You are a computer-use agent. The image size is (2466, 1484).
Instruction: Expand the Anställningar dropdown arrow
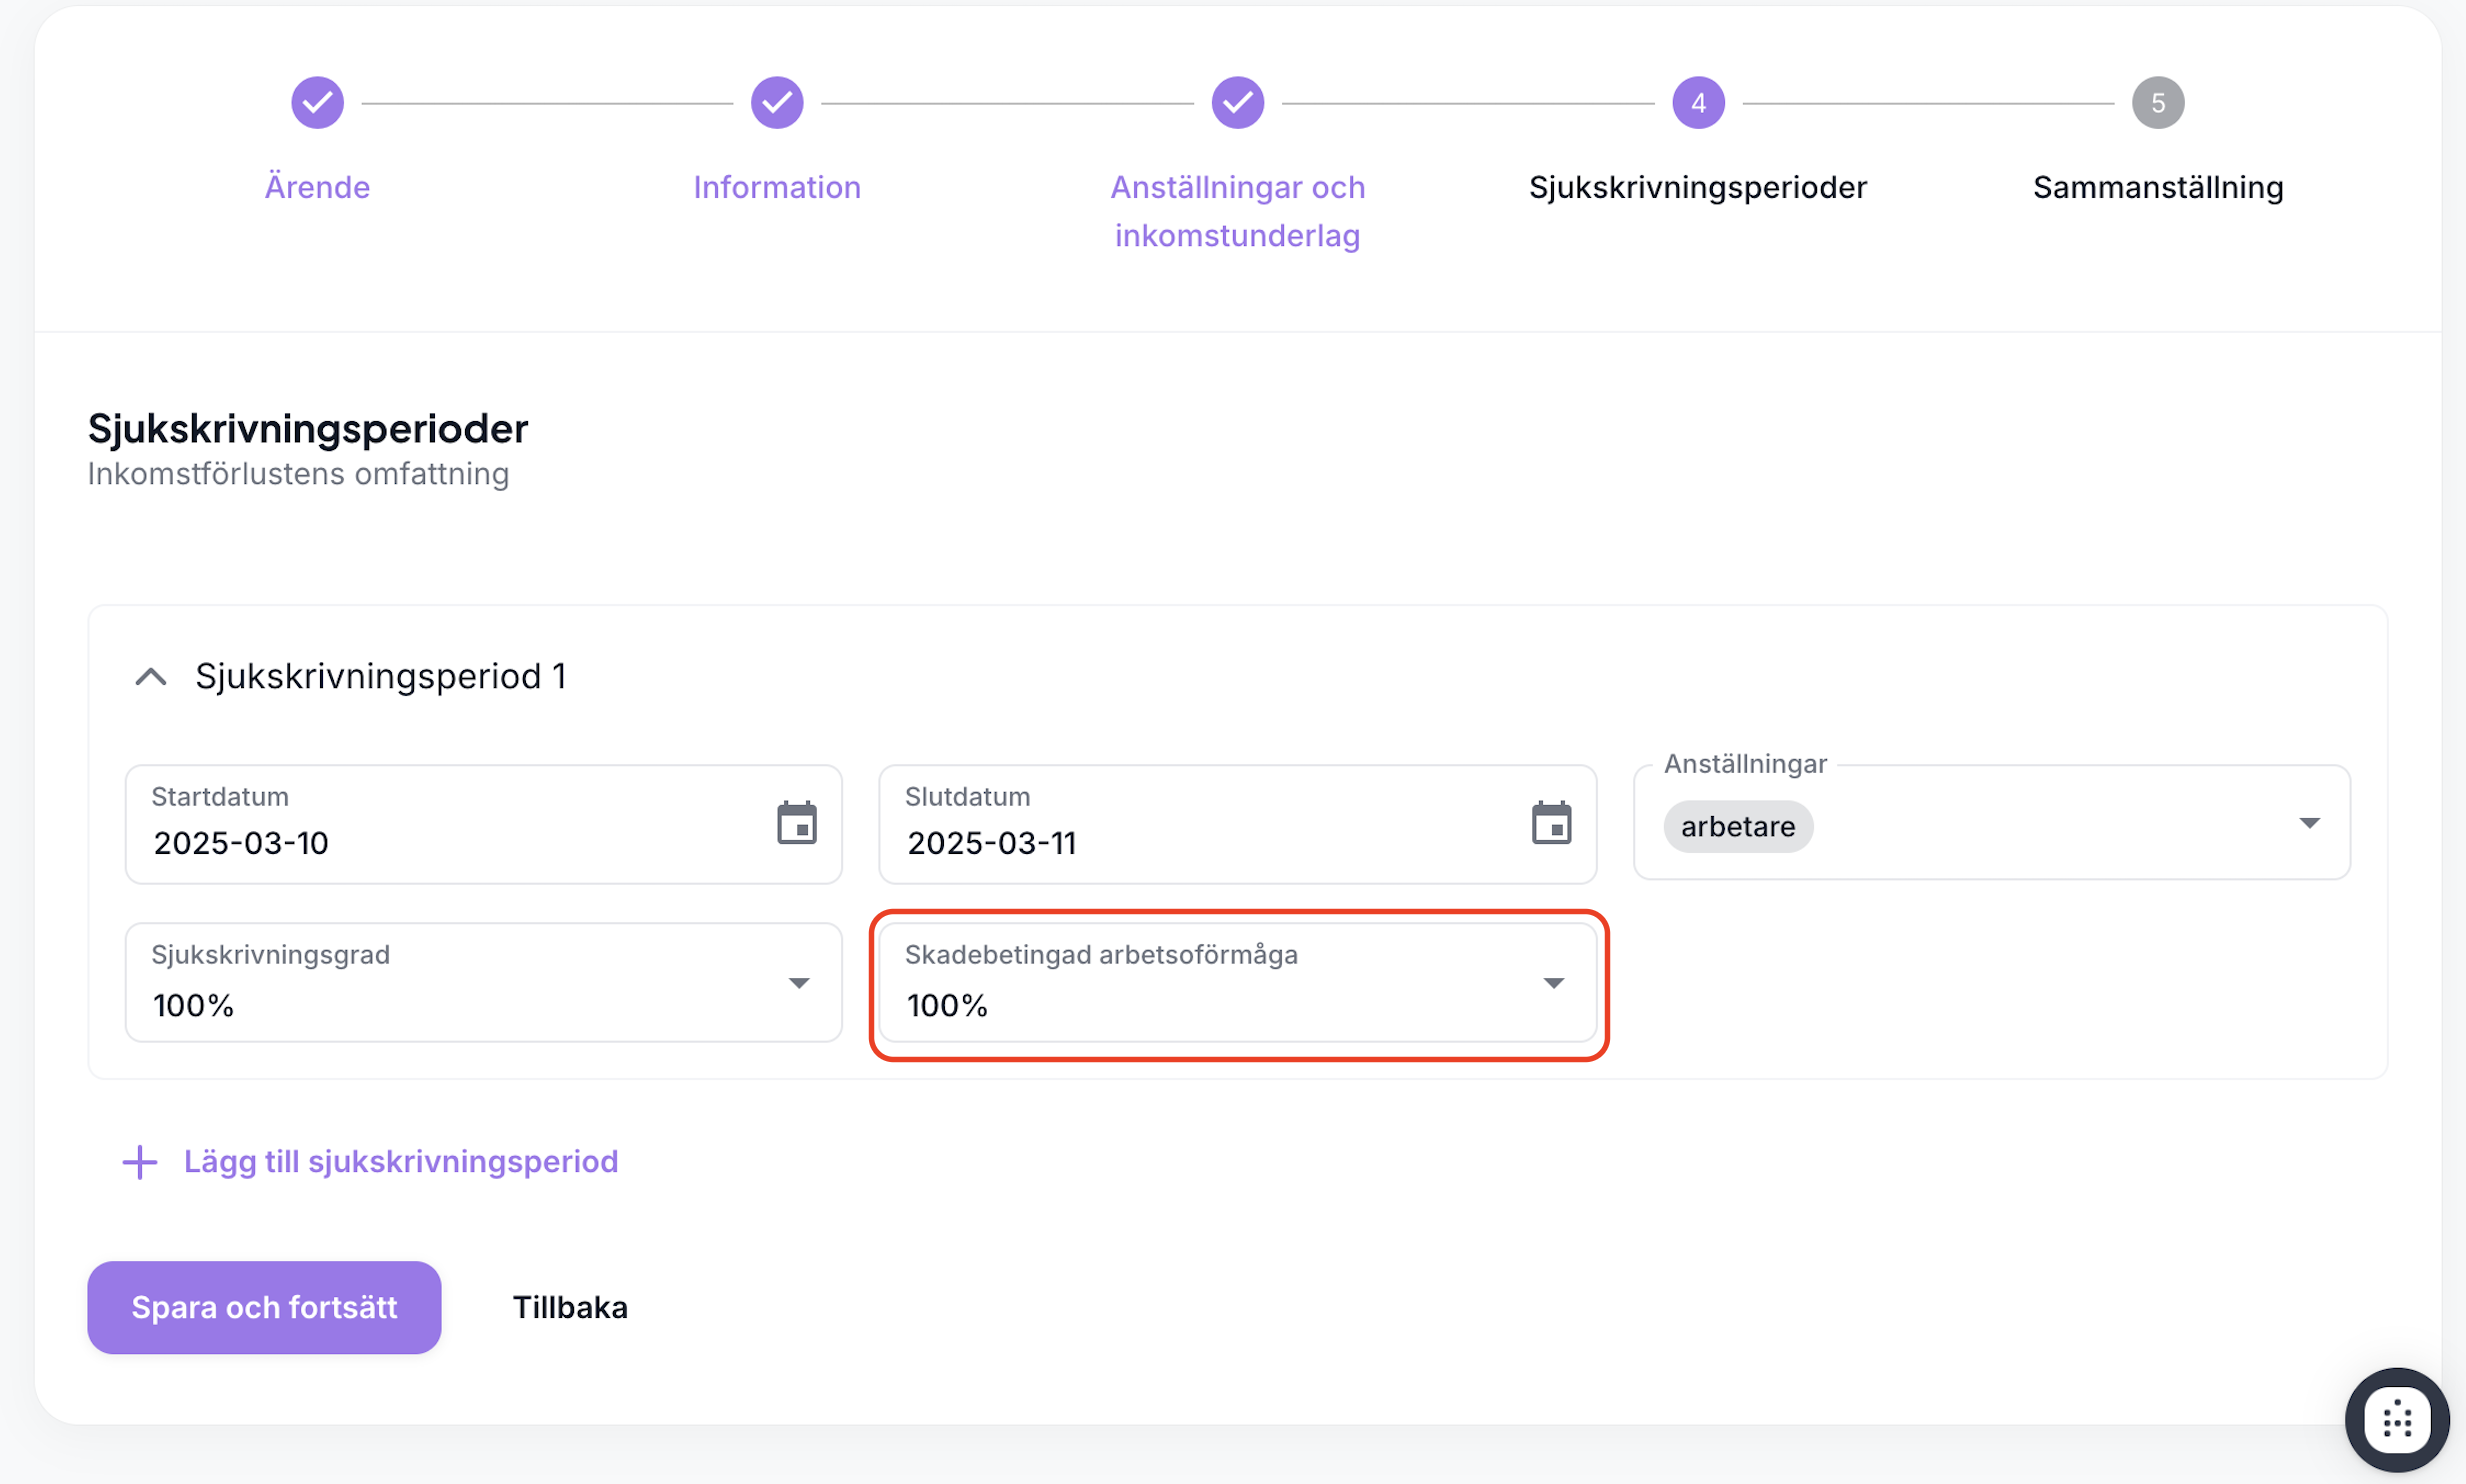tap(2308, 823)
